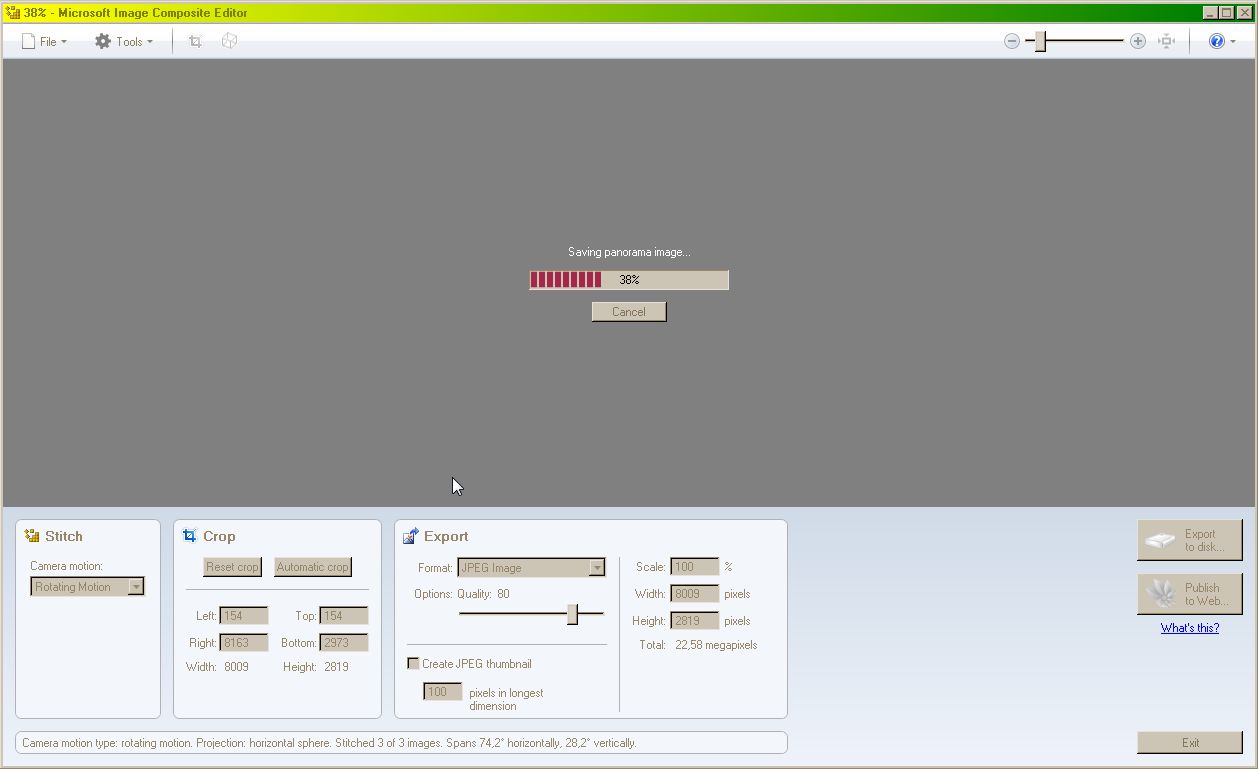Viewport: 1258px width, 769px height.
Task: Click the Left crop value field
Action: coord(244,616)
